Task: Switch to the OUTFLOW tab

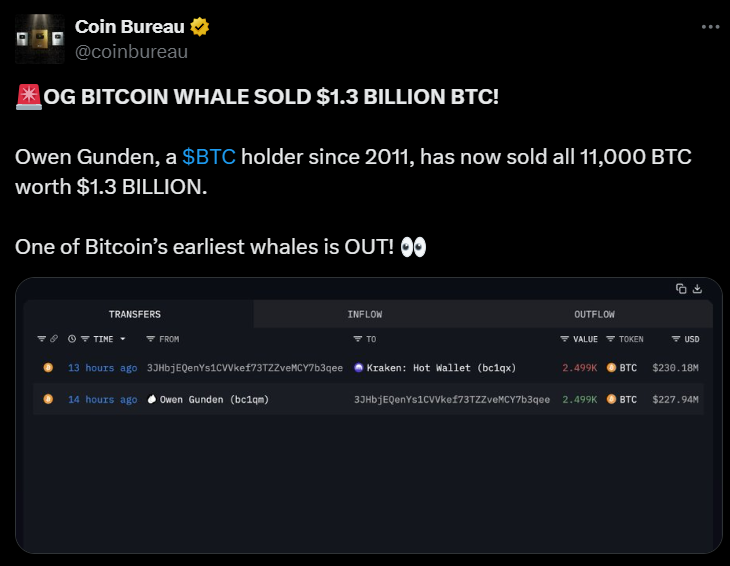Action: point(594,314)
